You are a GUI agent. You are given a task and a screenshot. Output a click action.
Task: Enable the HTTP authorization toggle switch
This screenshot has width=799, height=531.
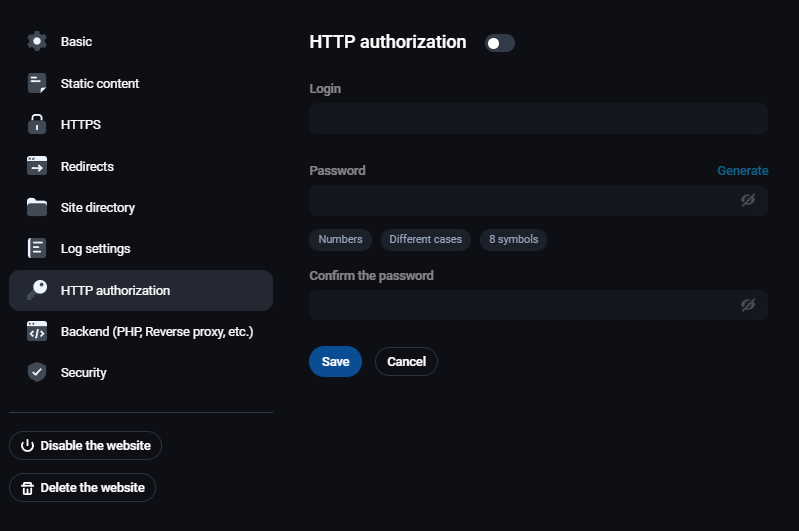point(499,43)
